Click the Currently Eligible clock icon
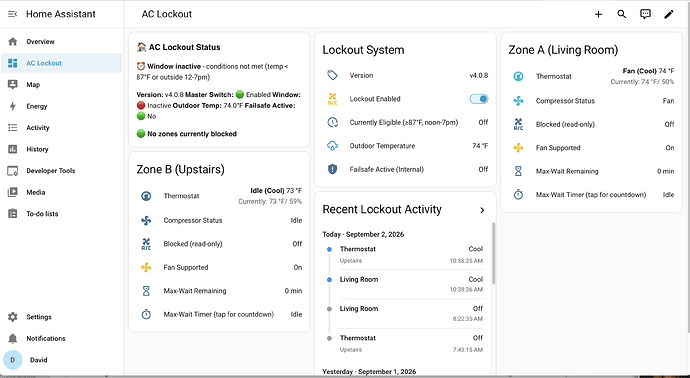 [x=332, y=122]
